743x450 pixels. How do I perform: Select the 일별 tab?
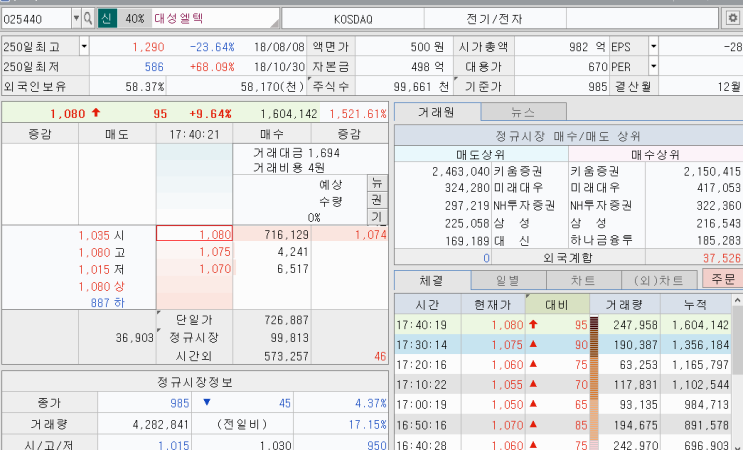(x=508, y=280)
